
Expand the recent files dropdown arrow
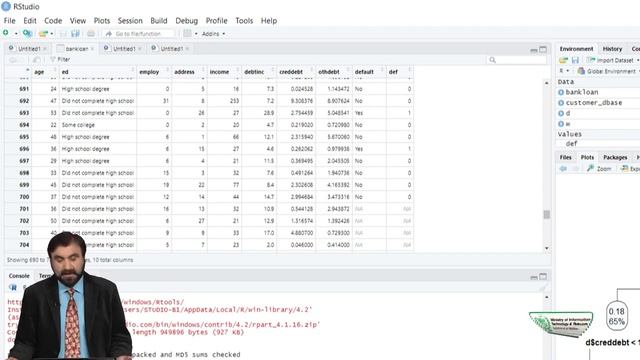(x=52, y=34)
